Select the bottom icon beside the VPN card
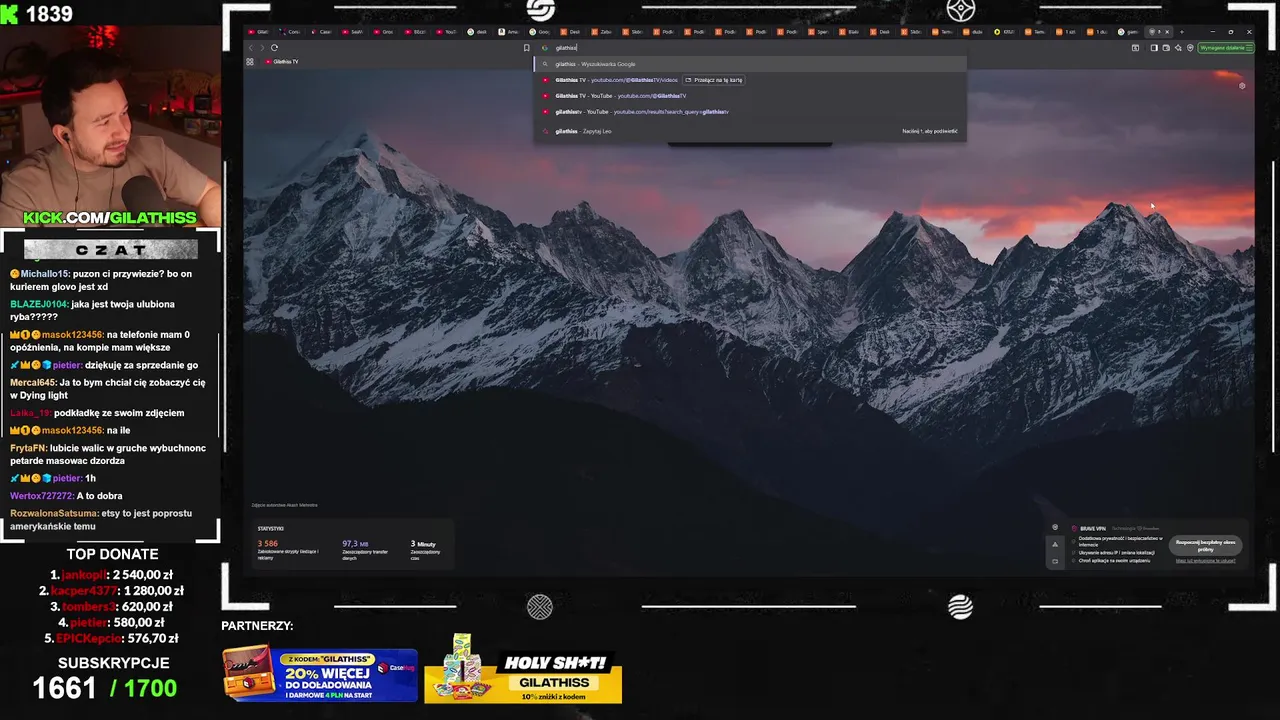This screenshot has width=1280, height=720. 1055,561
